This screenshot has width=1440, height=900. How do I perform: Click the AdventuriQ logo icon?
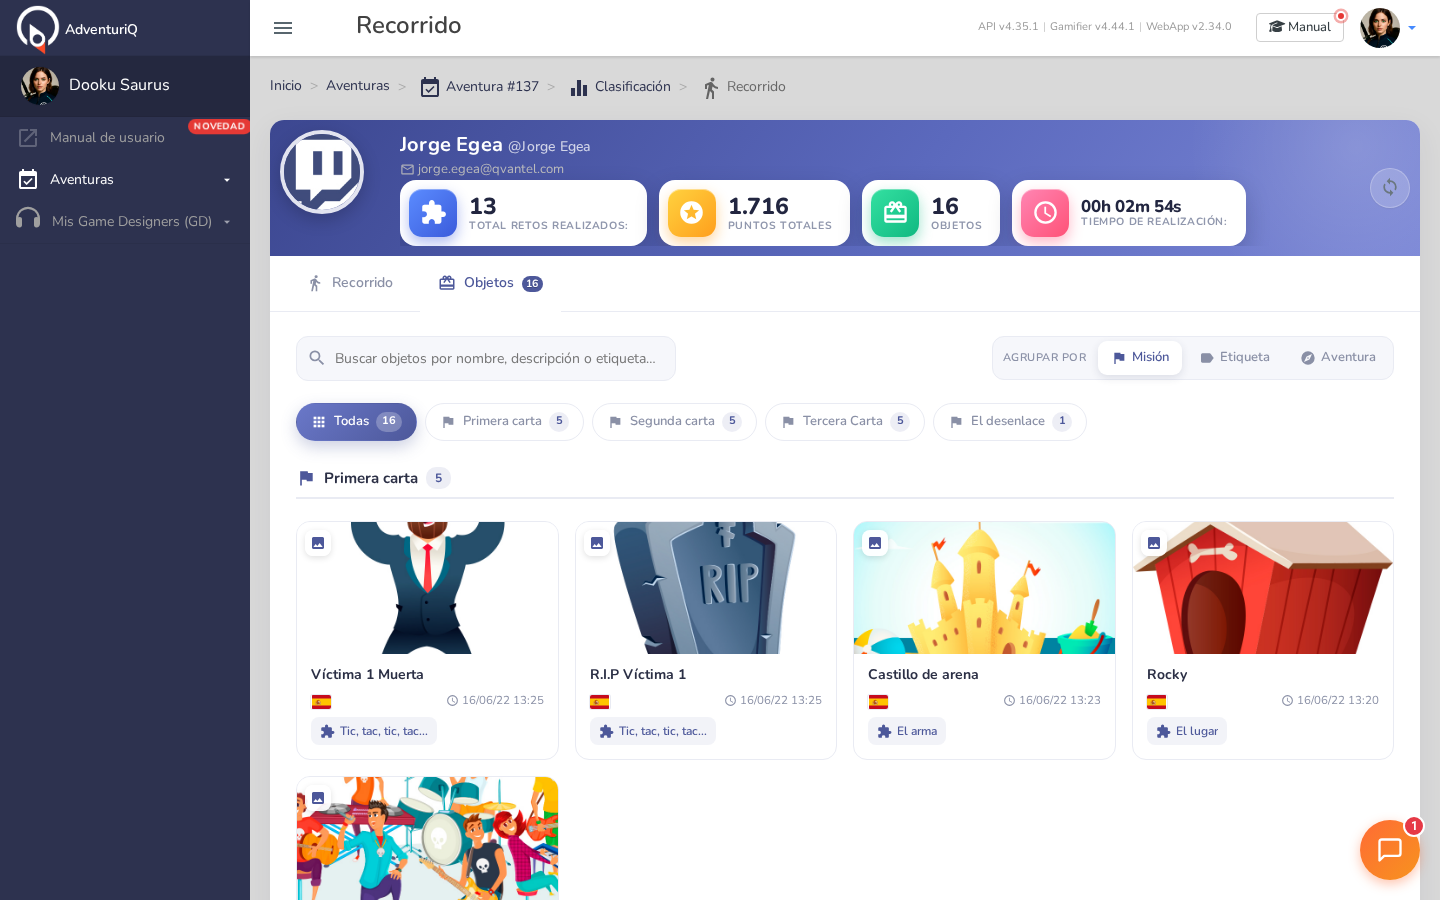coord(37,28)
